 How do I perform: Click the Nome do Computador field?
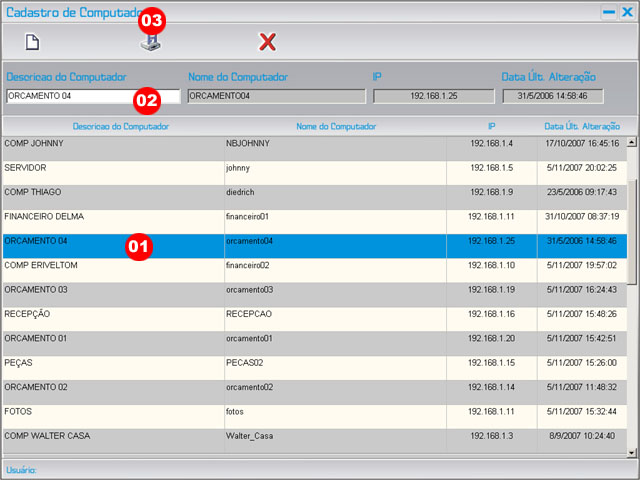point(276,97)
